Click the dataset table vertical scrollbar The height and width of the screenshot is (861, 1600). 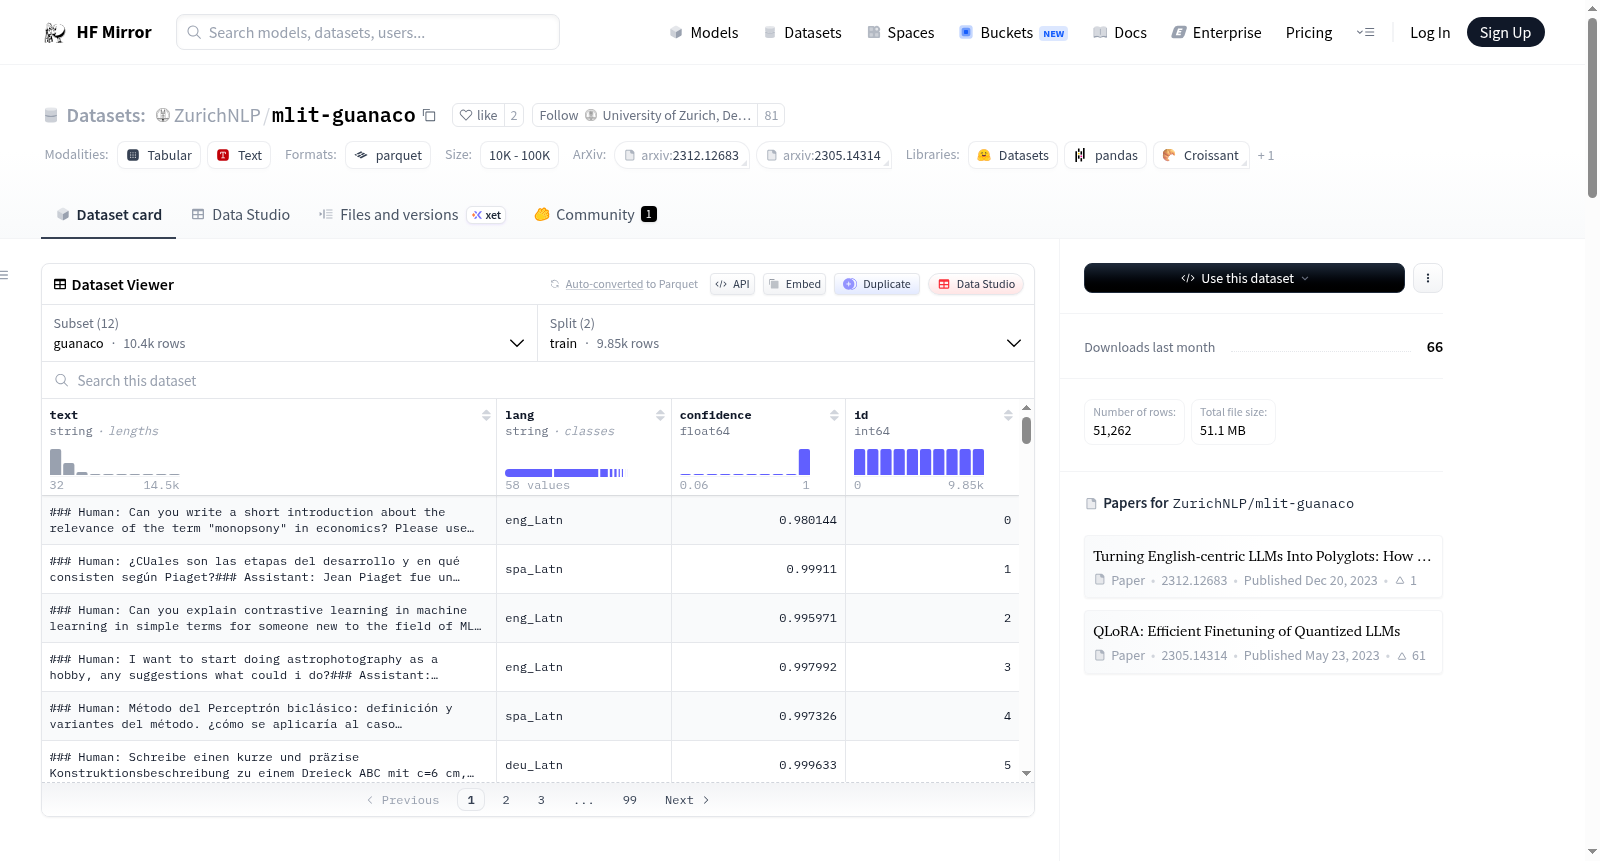(x=1026, y=431)
